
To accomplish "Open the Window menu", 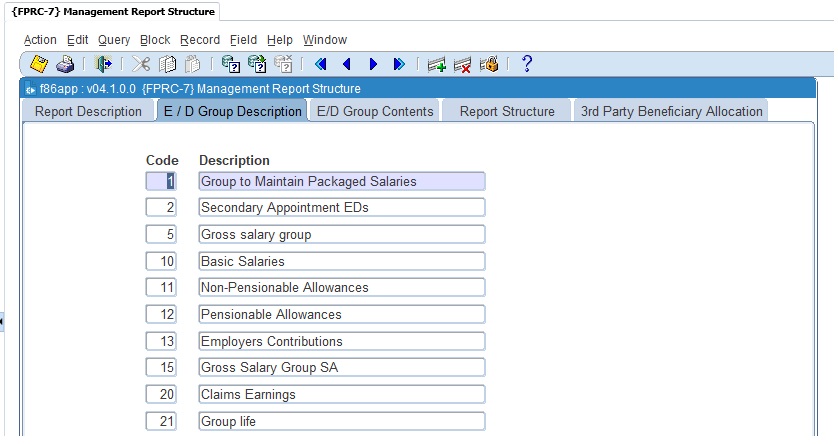I will click(x=324, y=40).
